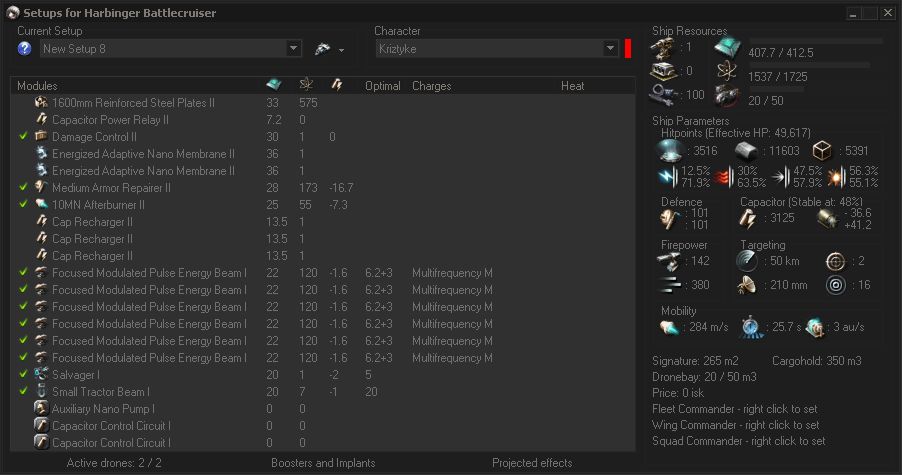The height and width of the screenshot is (475, 902).
Task: Click the Medium Armor Repairer II icon
Action: point(41,187)
